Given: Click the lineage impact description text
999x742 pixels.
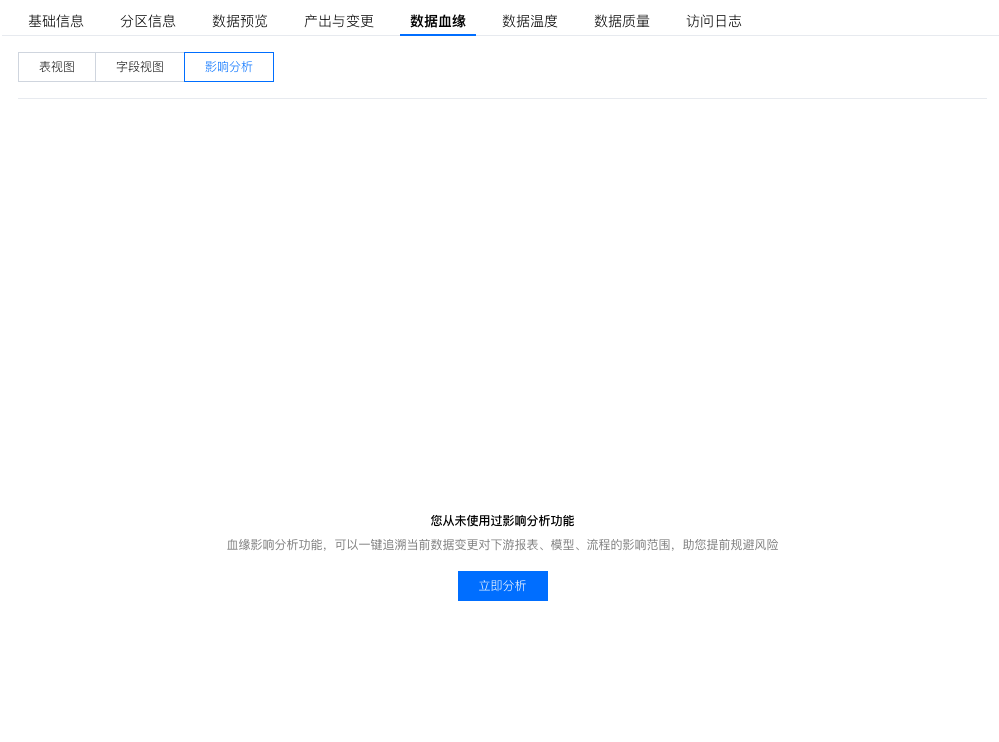Looking at the screenshot, I should (502, 544).
